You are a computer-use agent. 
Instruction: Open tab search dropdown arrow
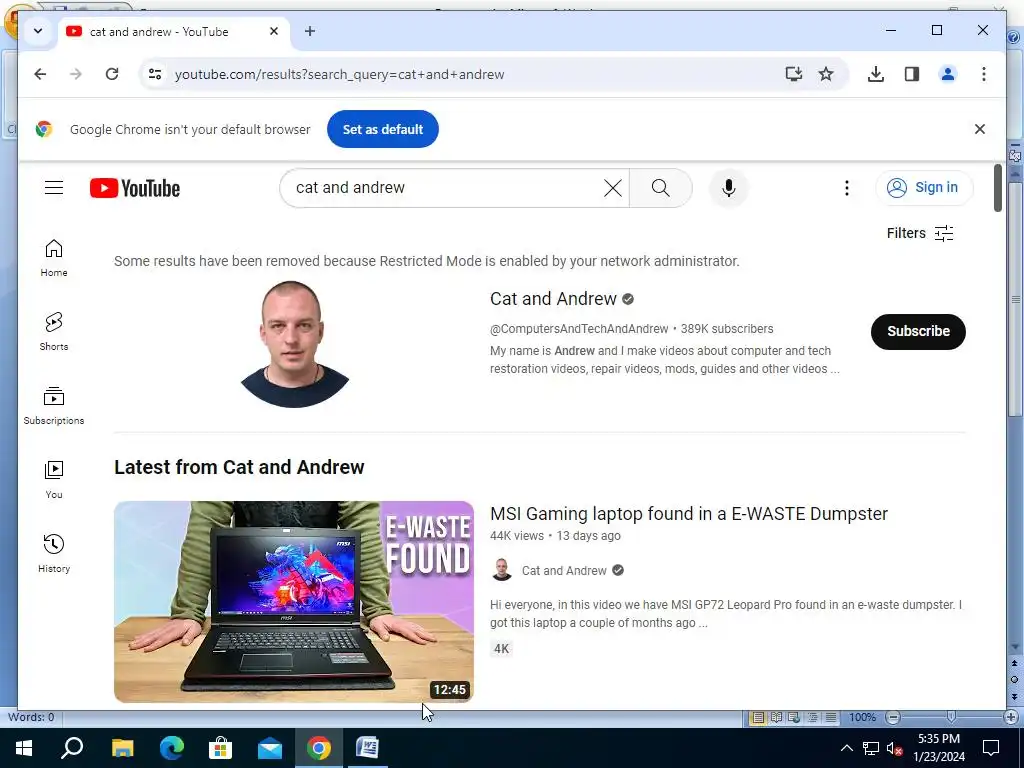tap(38, 31)
